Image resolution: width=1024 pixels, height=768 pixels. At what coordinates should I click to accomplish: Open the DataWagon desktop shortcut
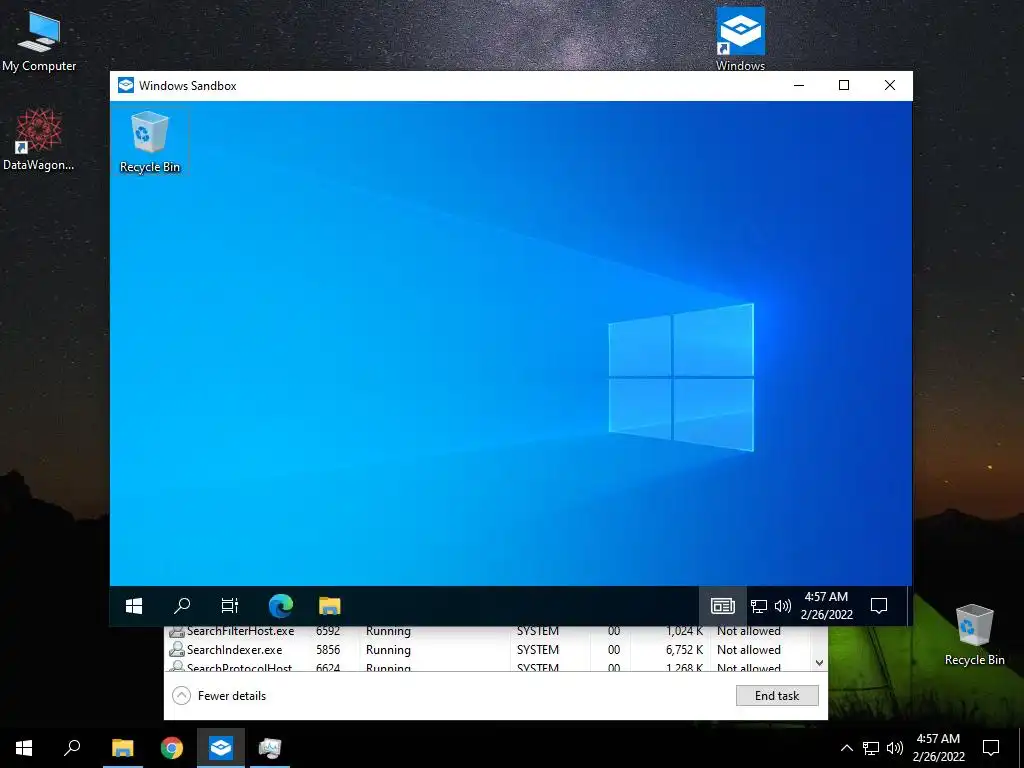pyautogui.click(x=39, y=140)
